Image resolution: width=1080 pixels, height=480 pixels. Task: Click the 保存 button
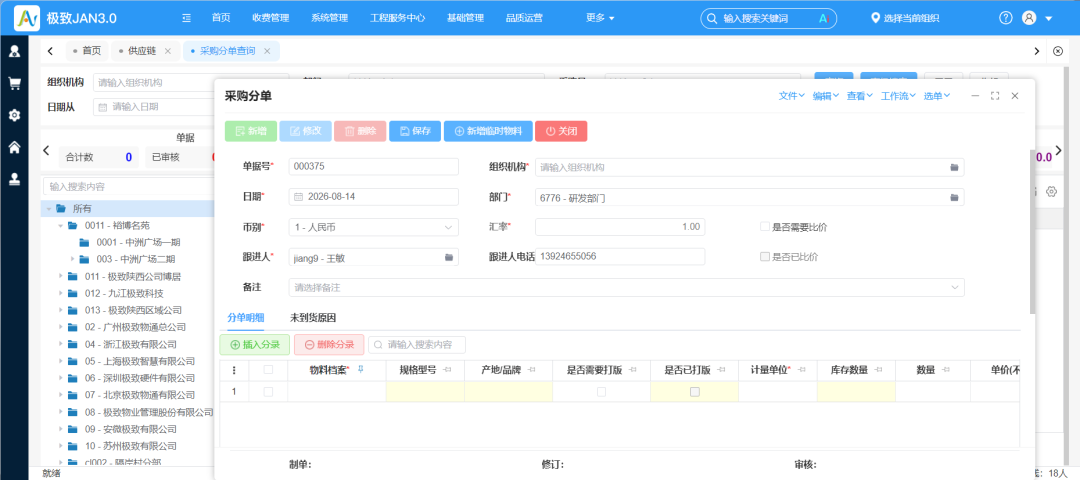click(x=415, y=132)
